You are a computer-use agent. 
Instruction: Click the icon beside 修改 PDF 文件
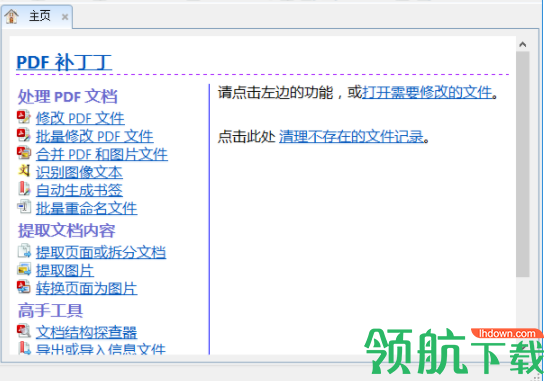(24, 117)
